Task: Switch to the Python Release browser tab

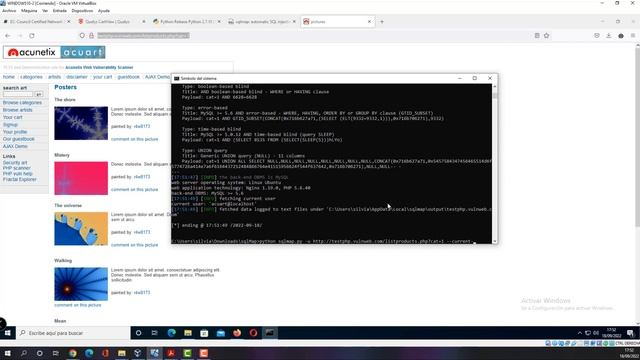Action: click(187, 22)
